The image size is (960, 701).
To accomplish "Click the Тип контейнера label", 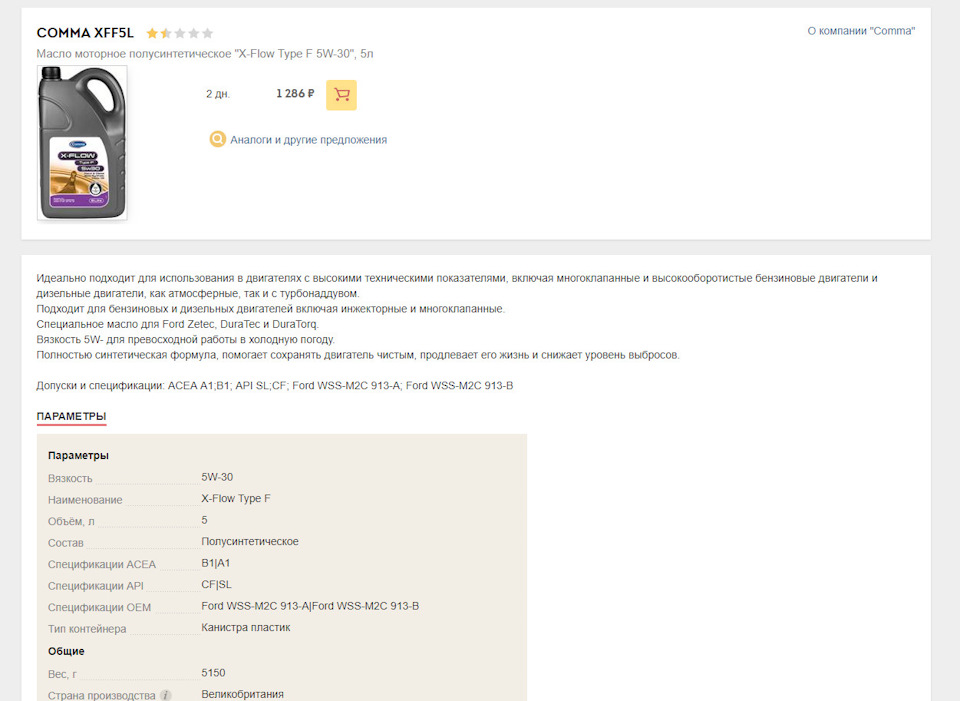I will click(87, 629).
